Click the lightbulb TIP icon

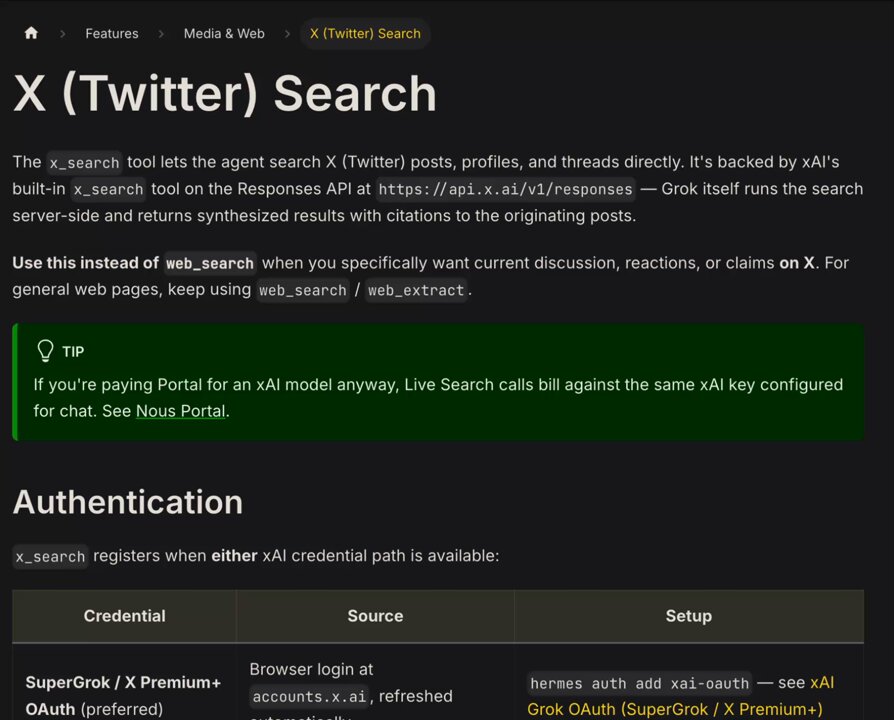(45, 351)
